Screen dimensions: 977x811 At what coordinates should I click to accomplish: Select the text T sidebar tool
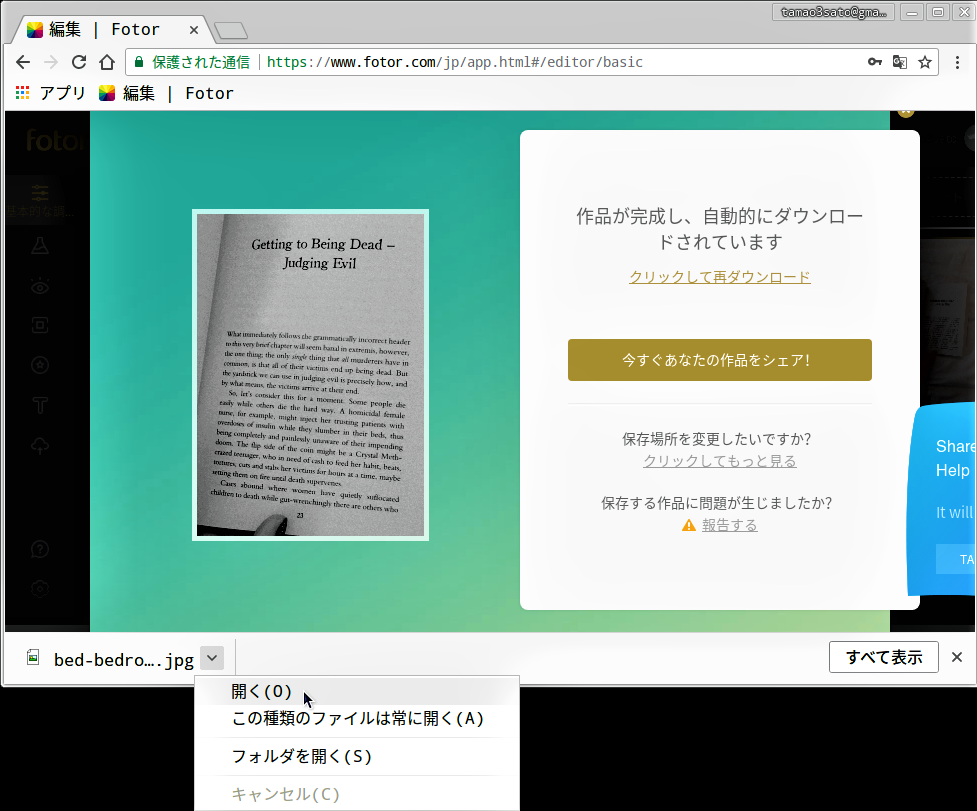tap(40, 406)
